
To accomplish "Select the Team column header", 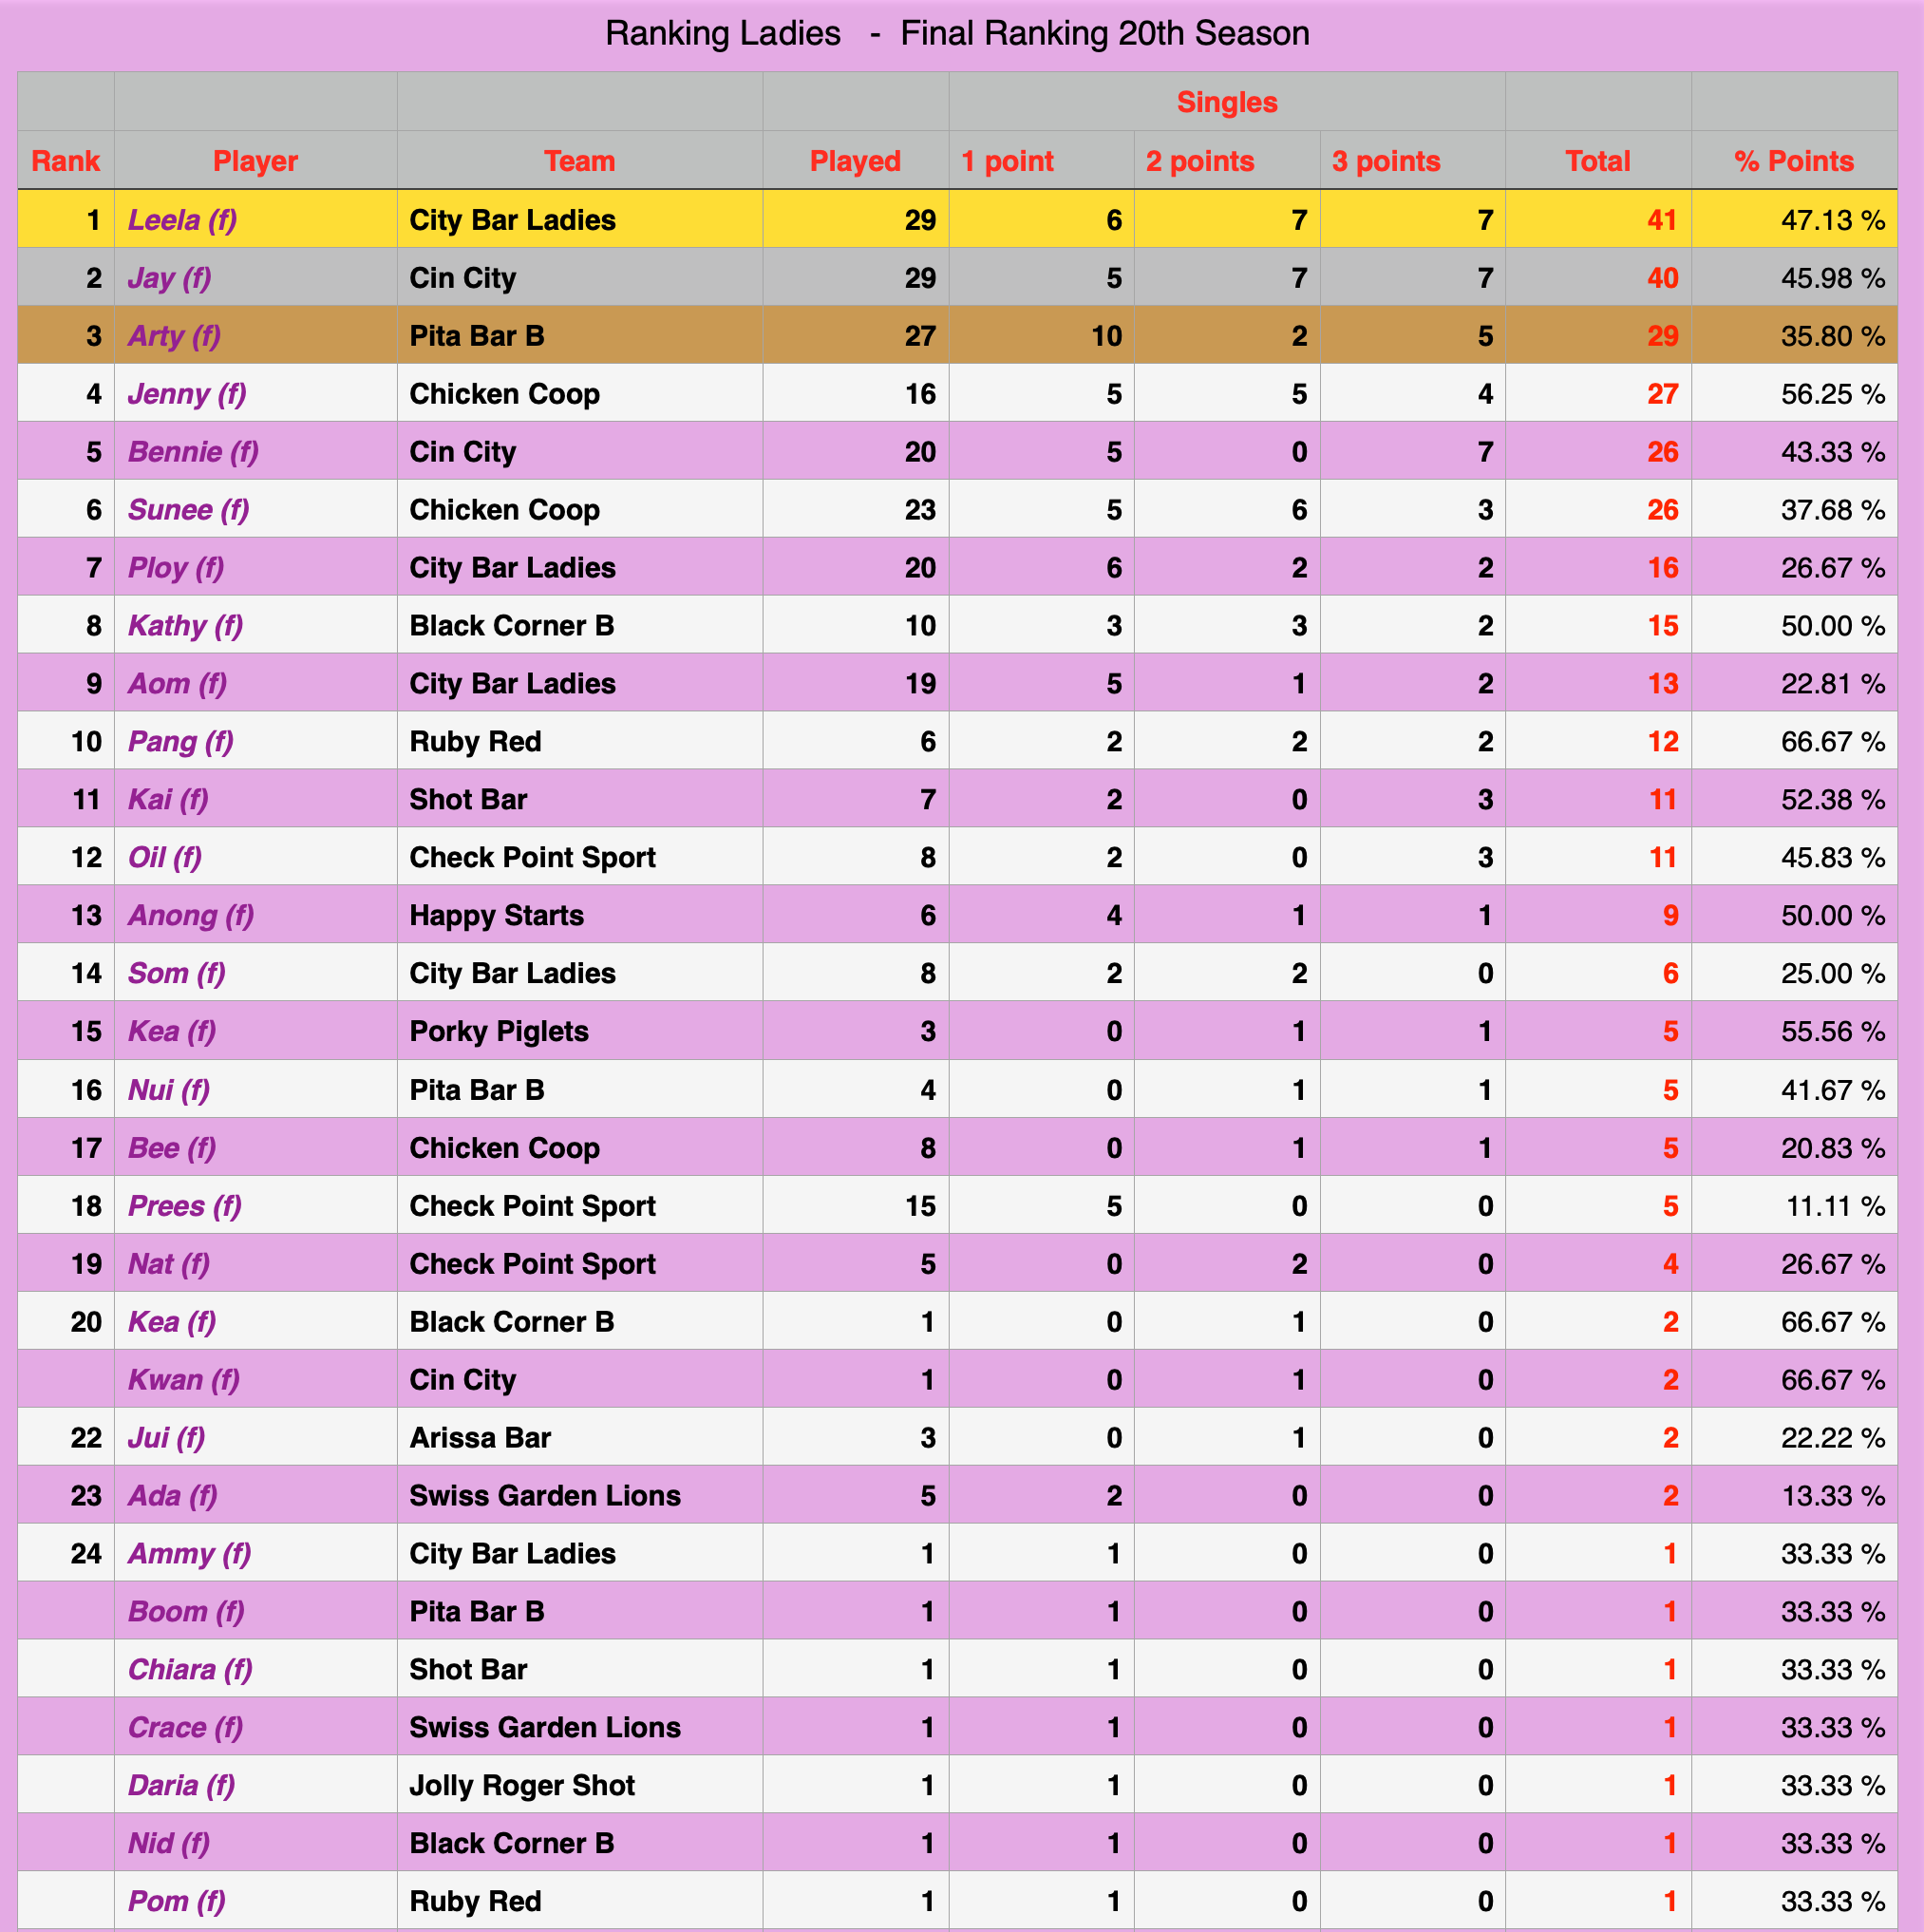I will click(x=556, y=165).
